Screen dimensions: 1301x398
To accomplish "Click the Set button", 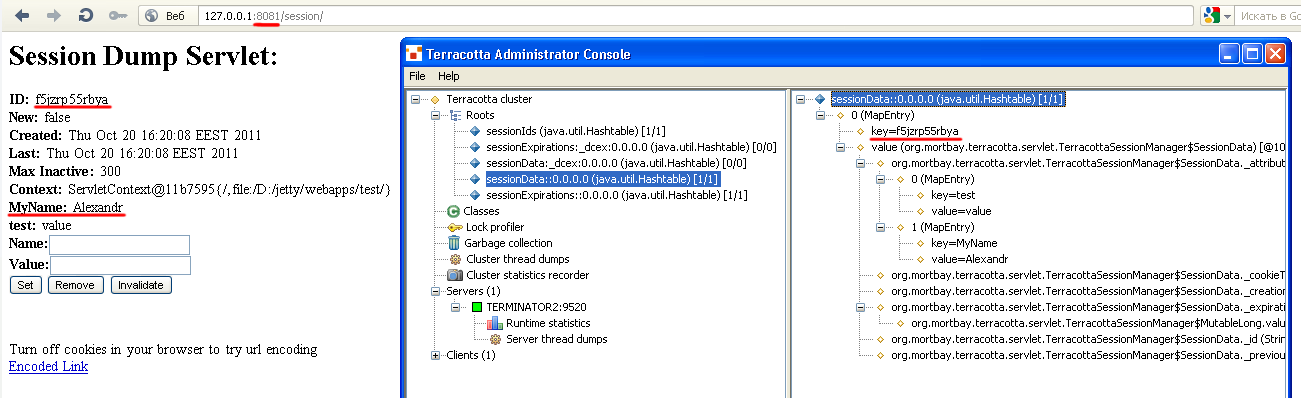I will (26, 285).
